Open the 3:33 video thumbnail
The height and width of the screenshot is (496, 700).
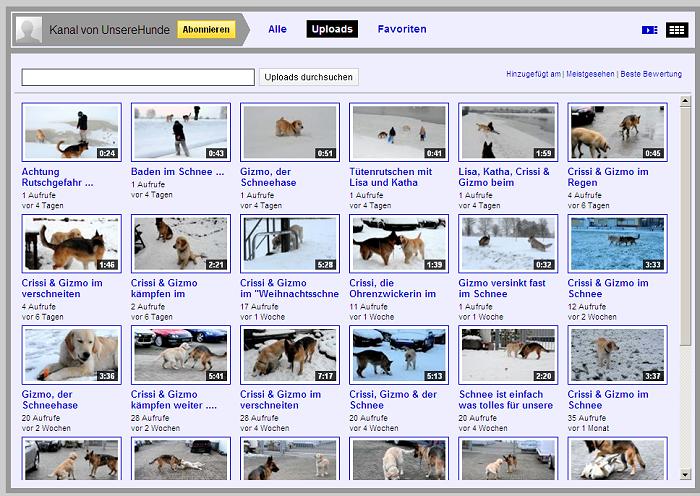tap(617, 243)
